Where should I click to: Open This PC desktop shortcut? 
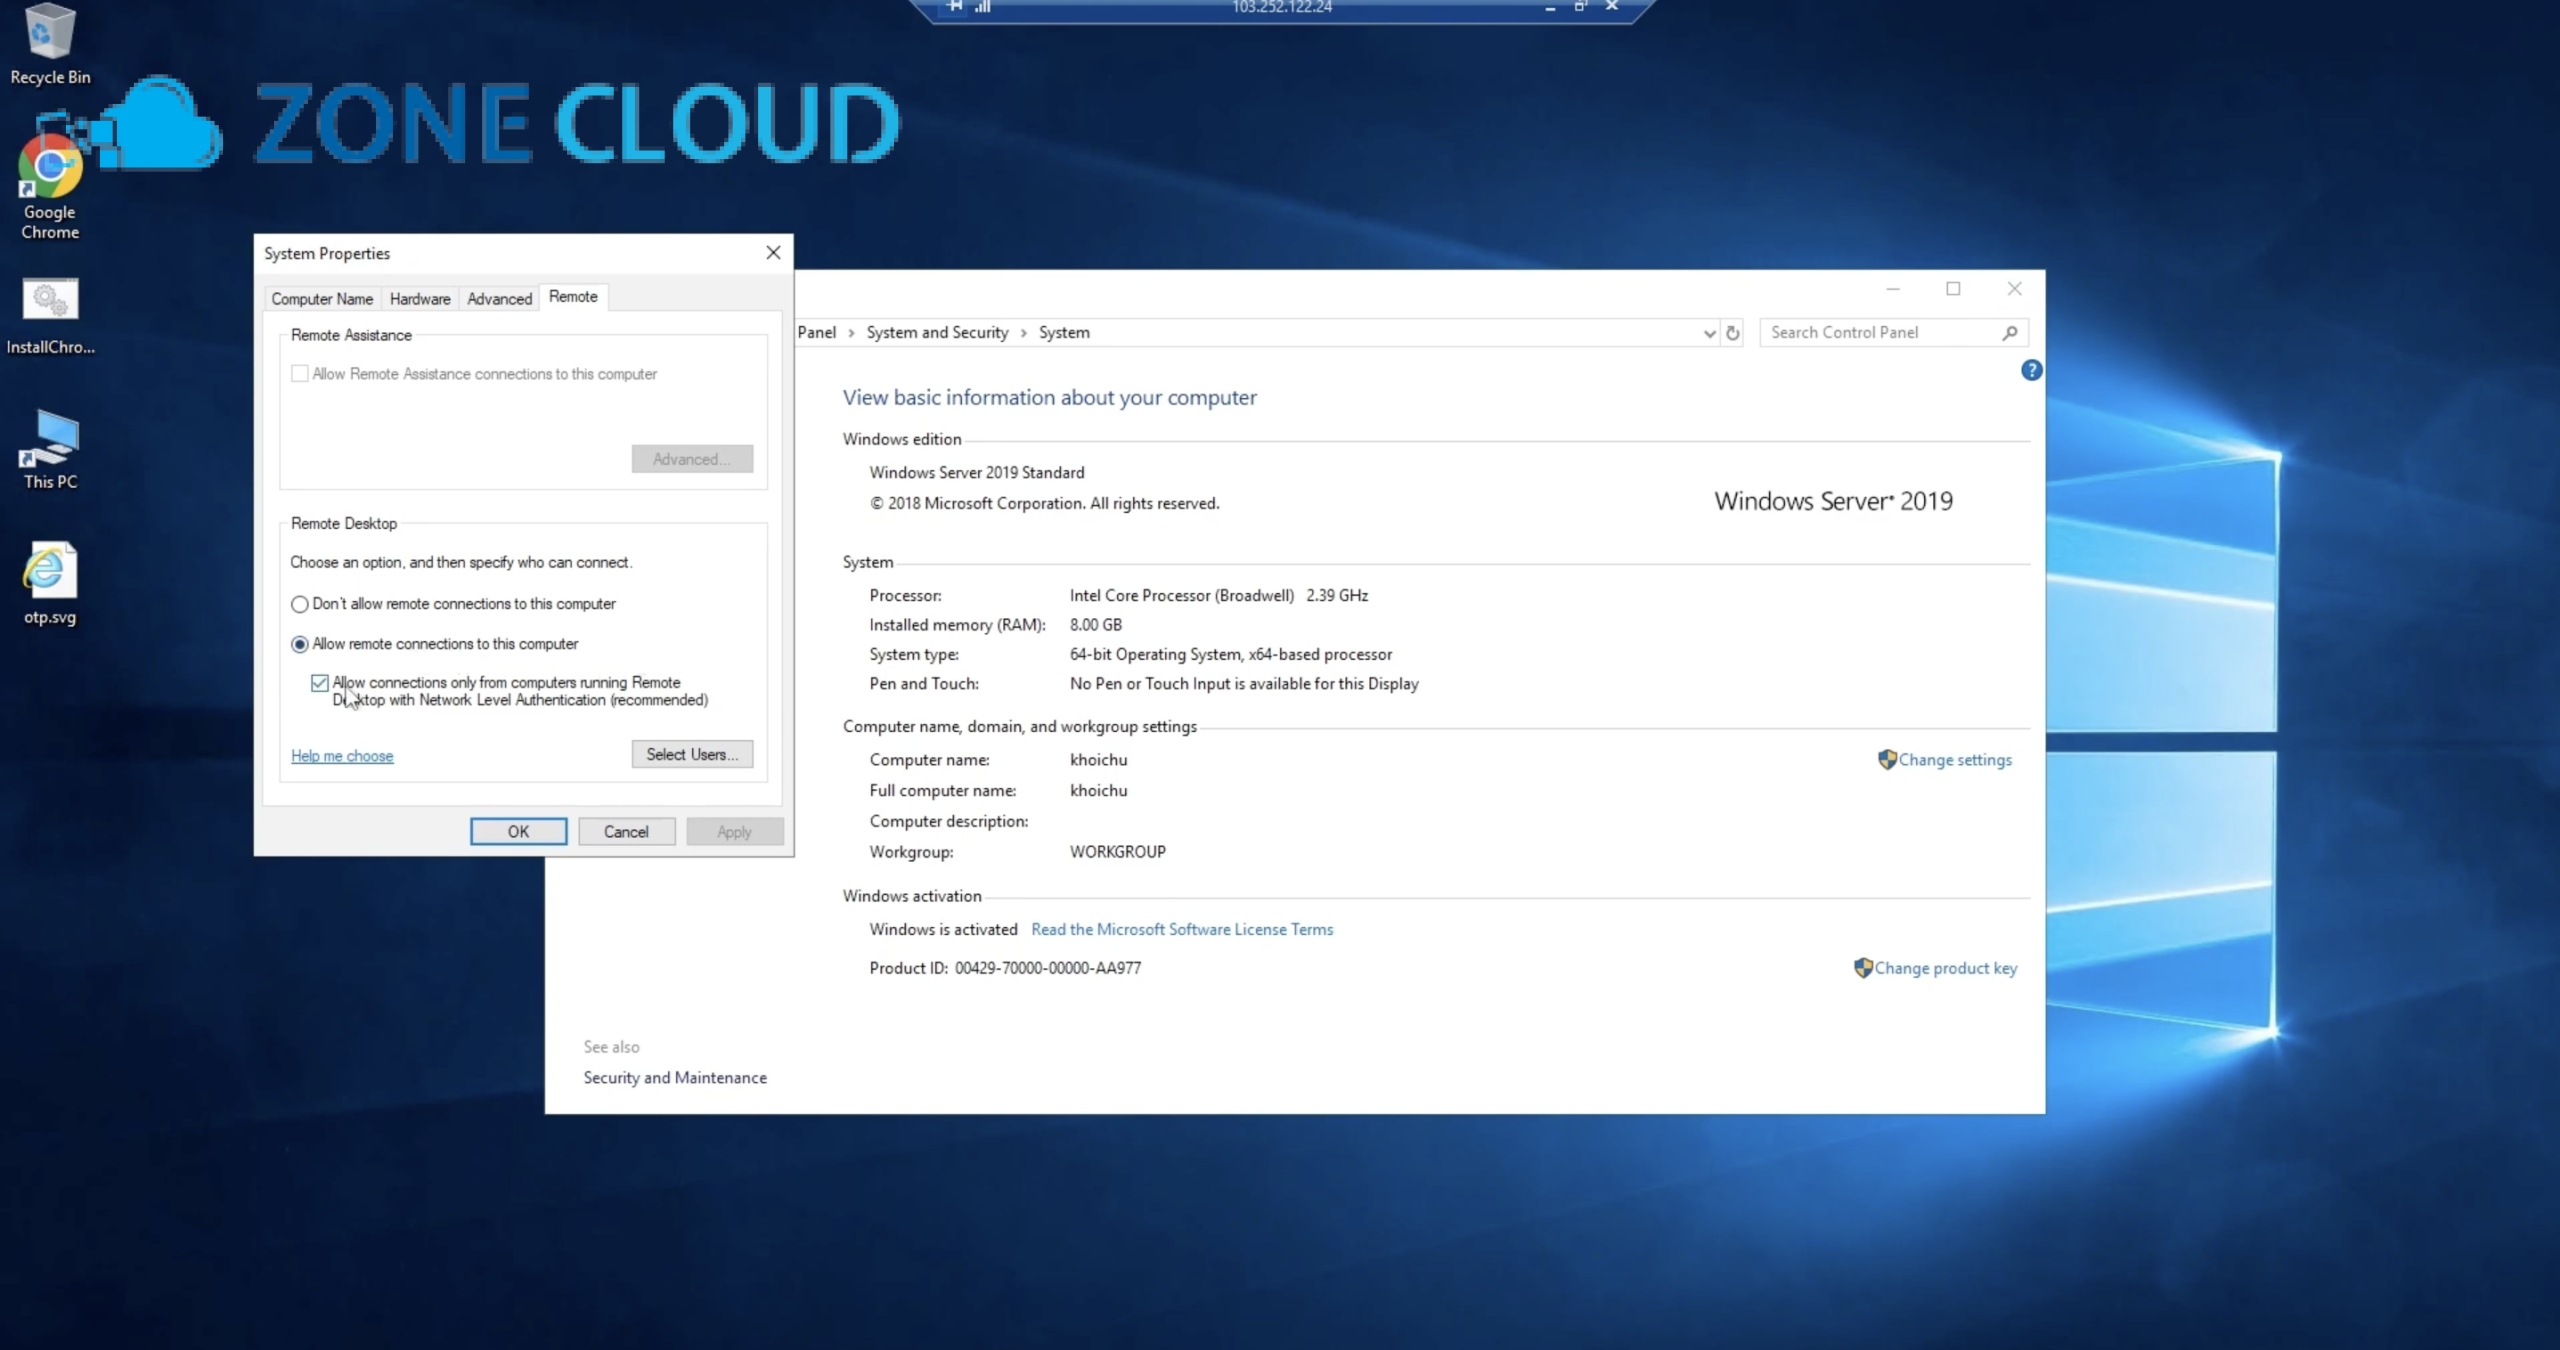pos(50,450)
